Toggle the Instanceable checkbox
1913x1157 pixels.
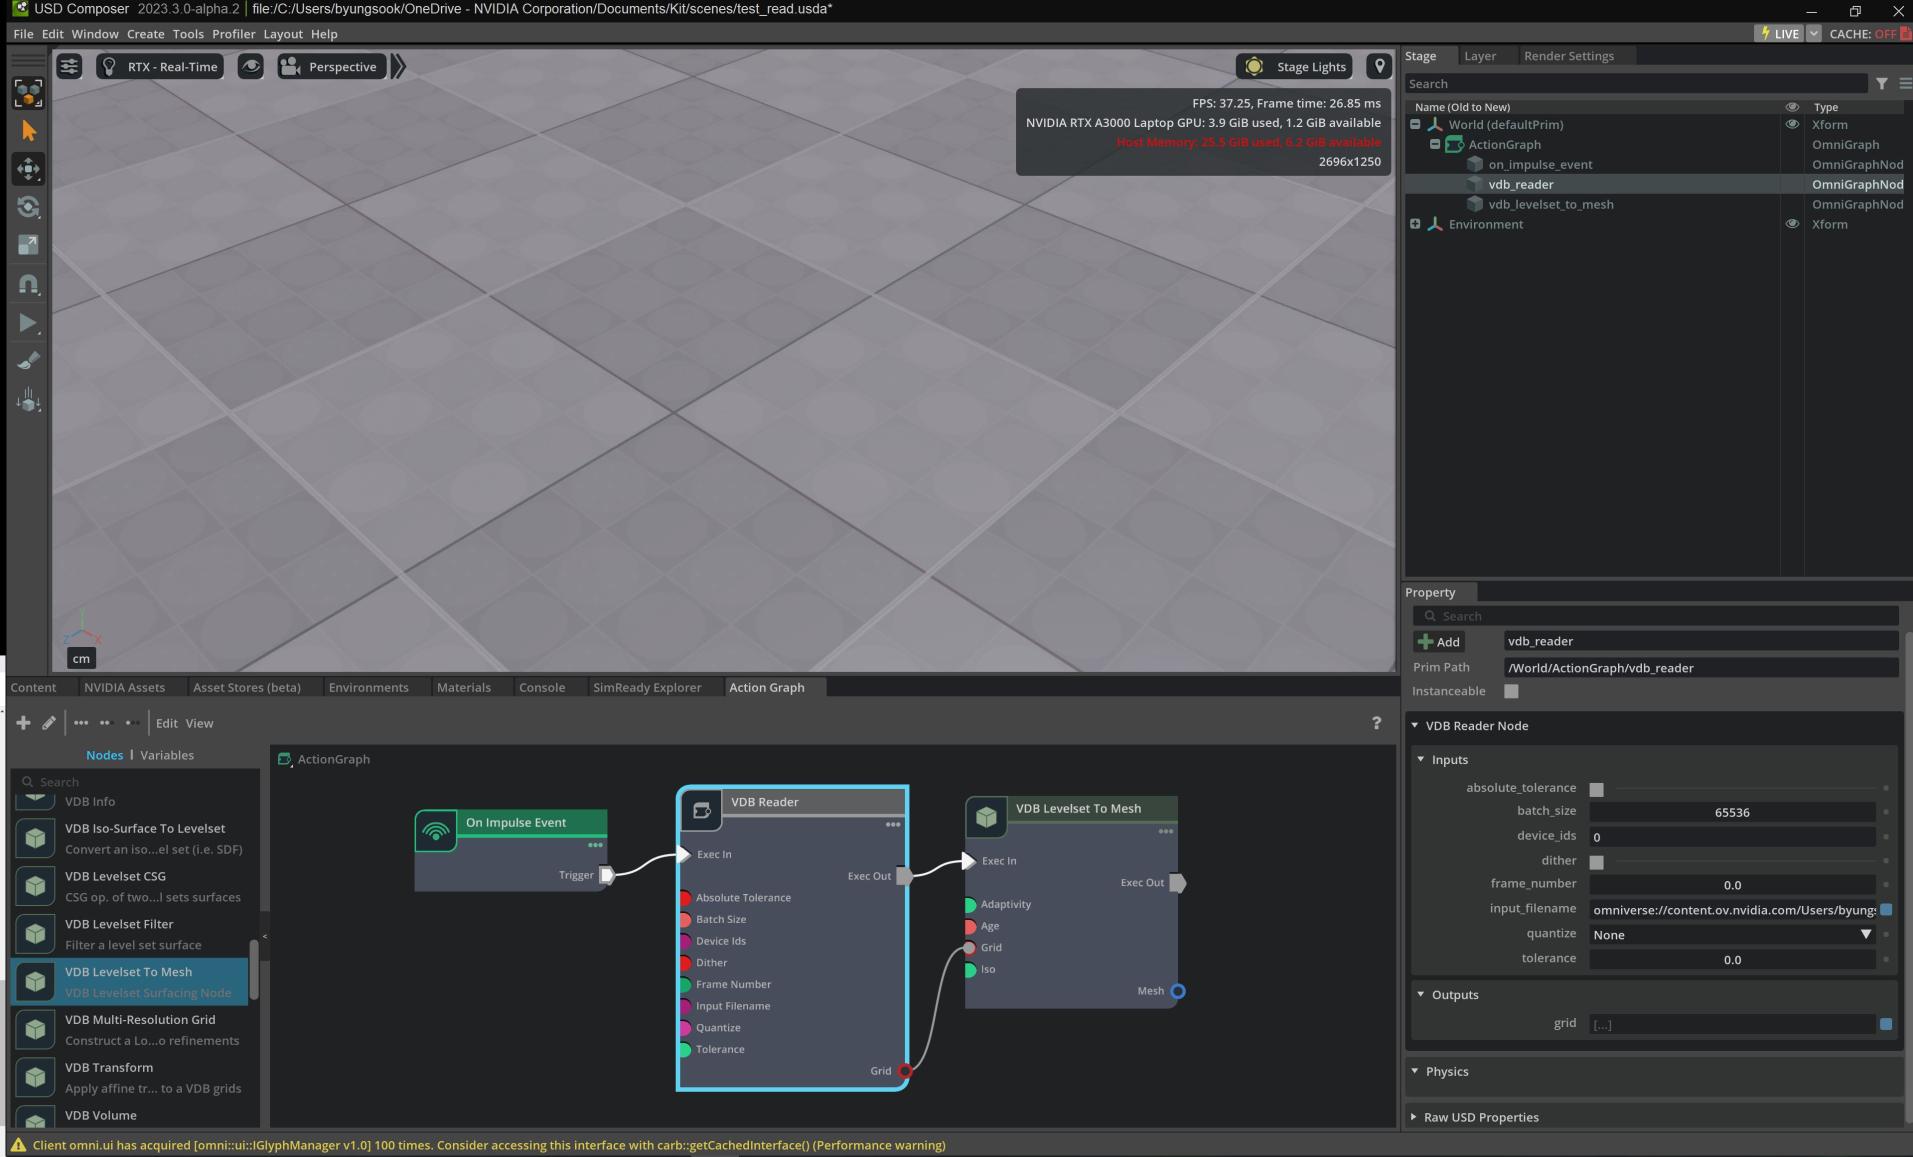[1511, 691]
